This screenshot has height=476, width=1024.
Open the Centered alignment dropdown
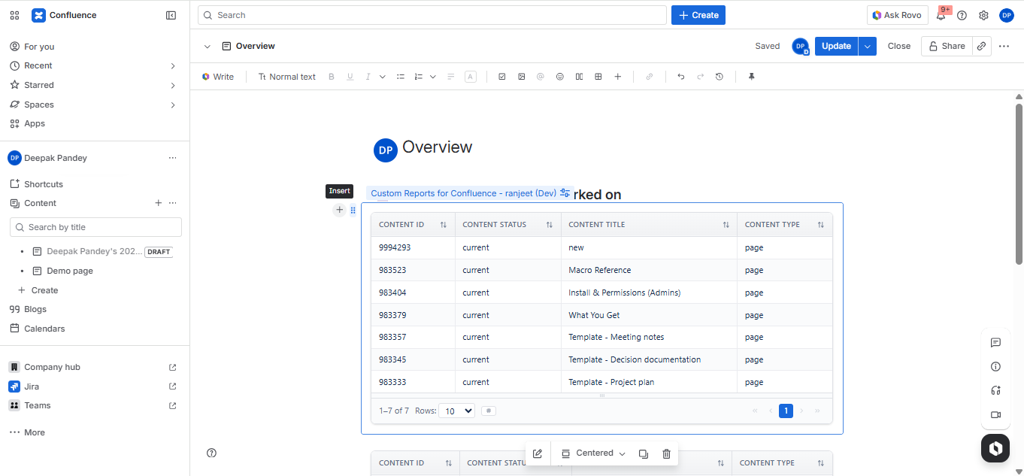pyautogui.click(x=593, y=453)
